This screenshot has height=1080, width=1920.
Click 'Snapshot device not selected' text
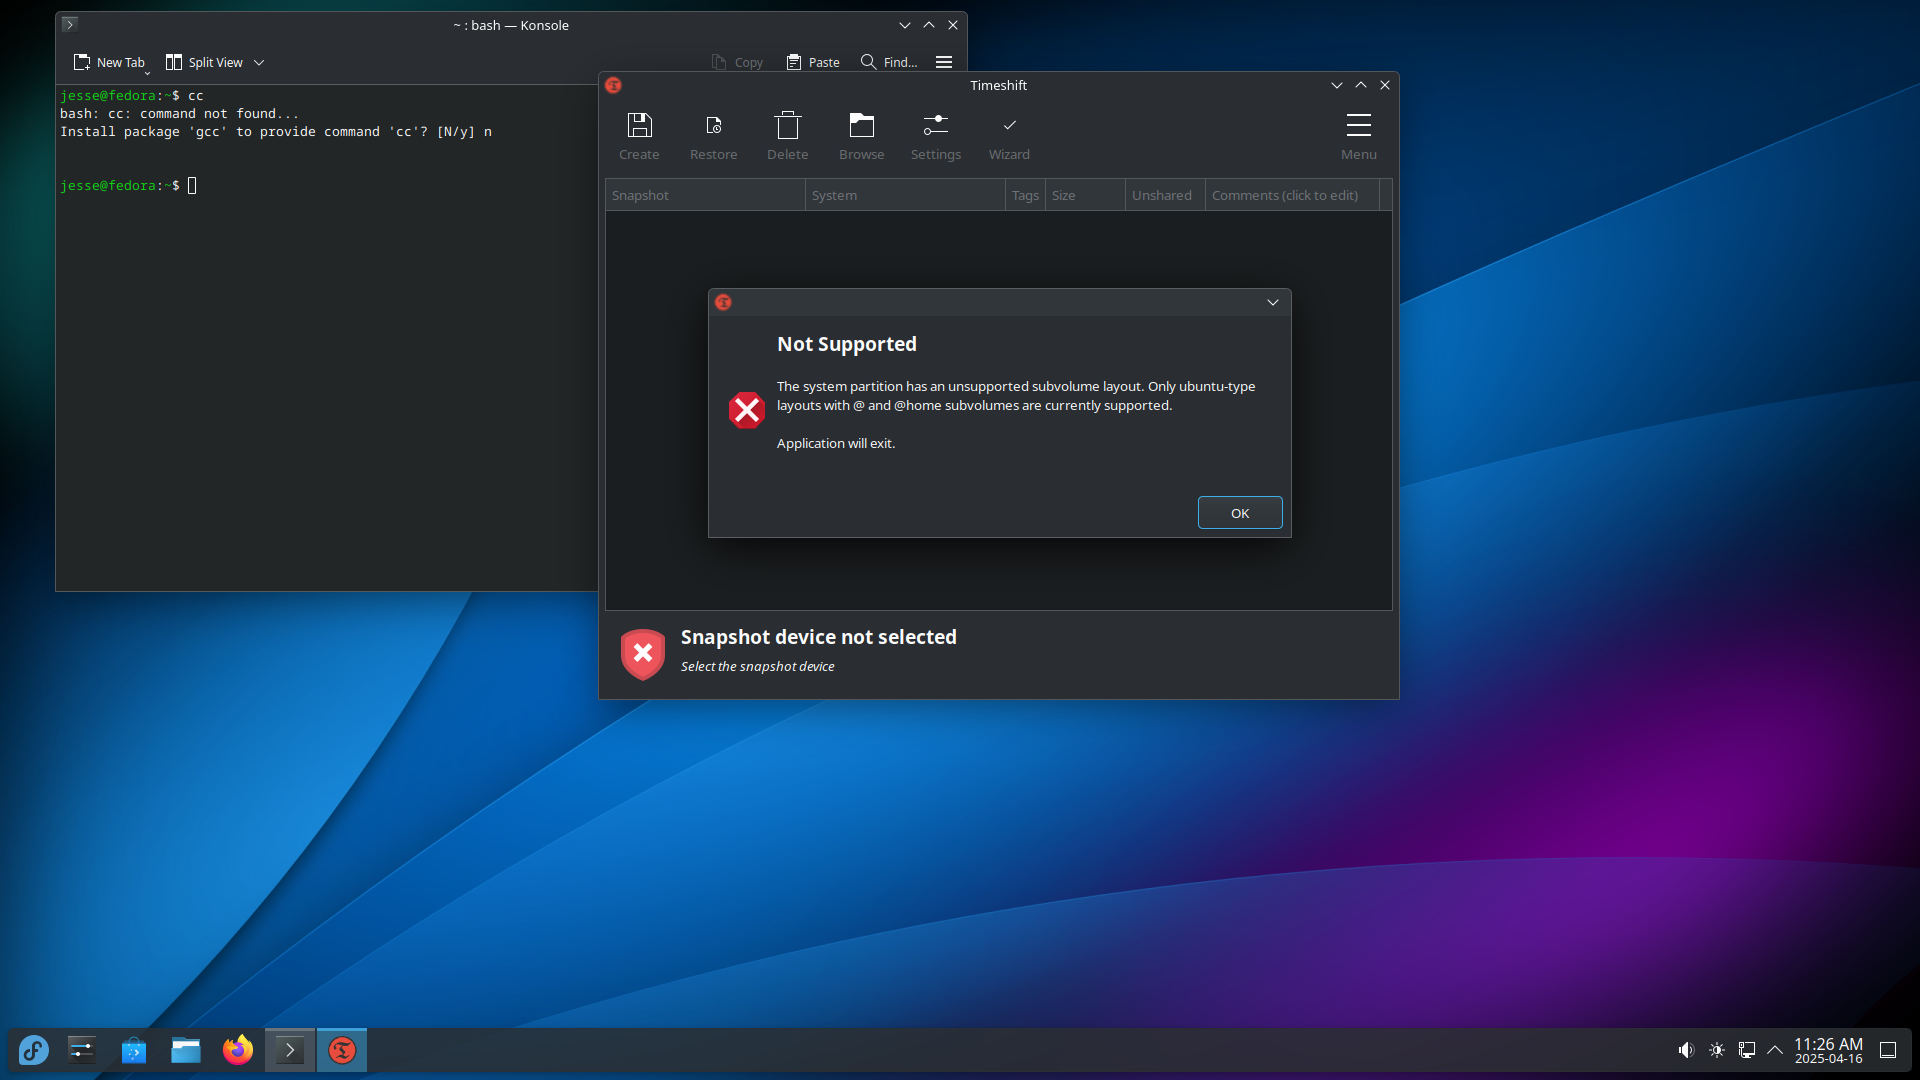coord(818,637)
